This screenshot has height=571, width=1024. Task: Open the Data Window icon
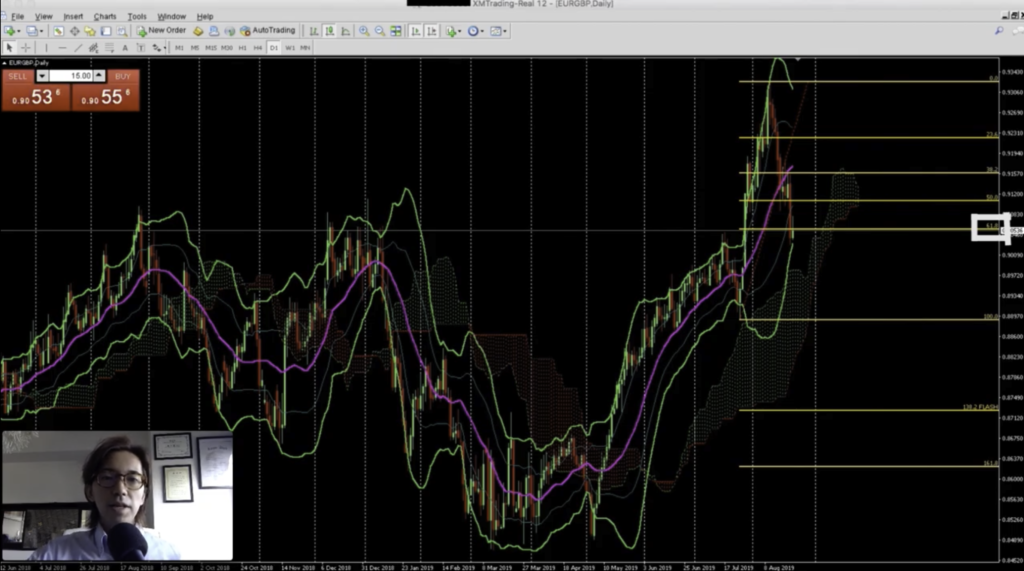coord(74,31)
